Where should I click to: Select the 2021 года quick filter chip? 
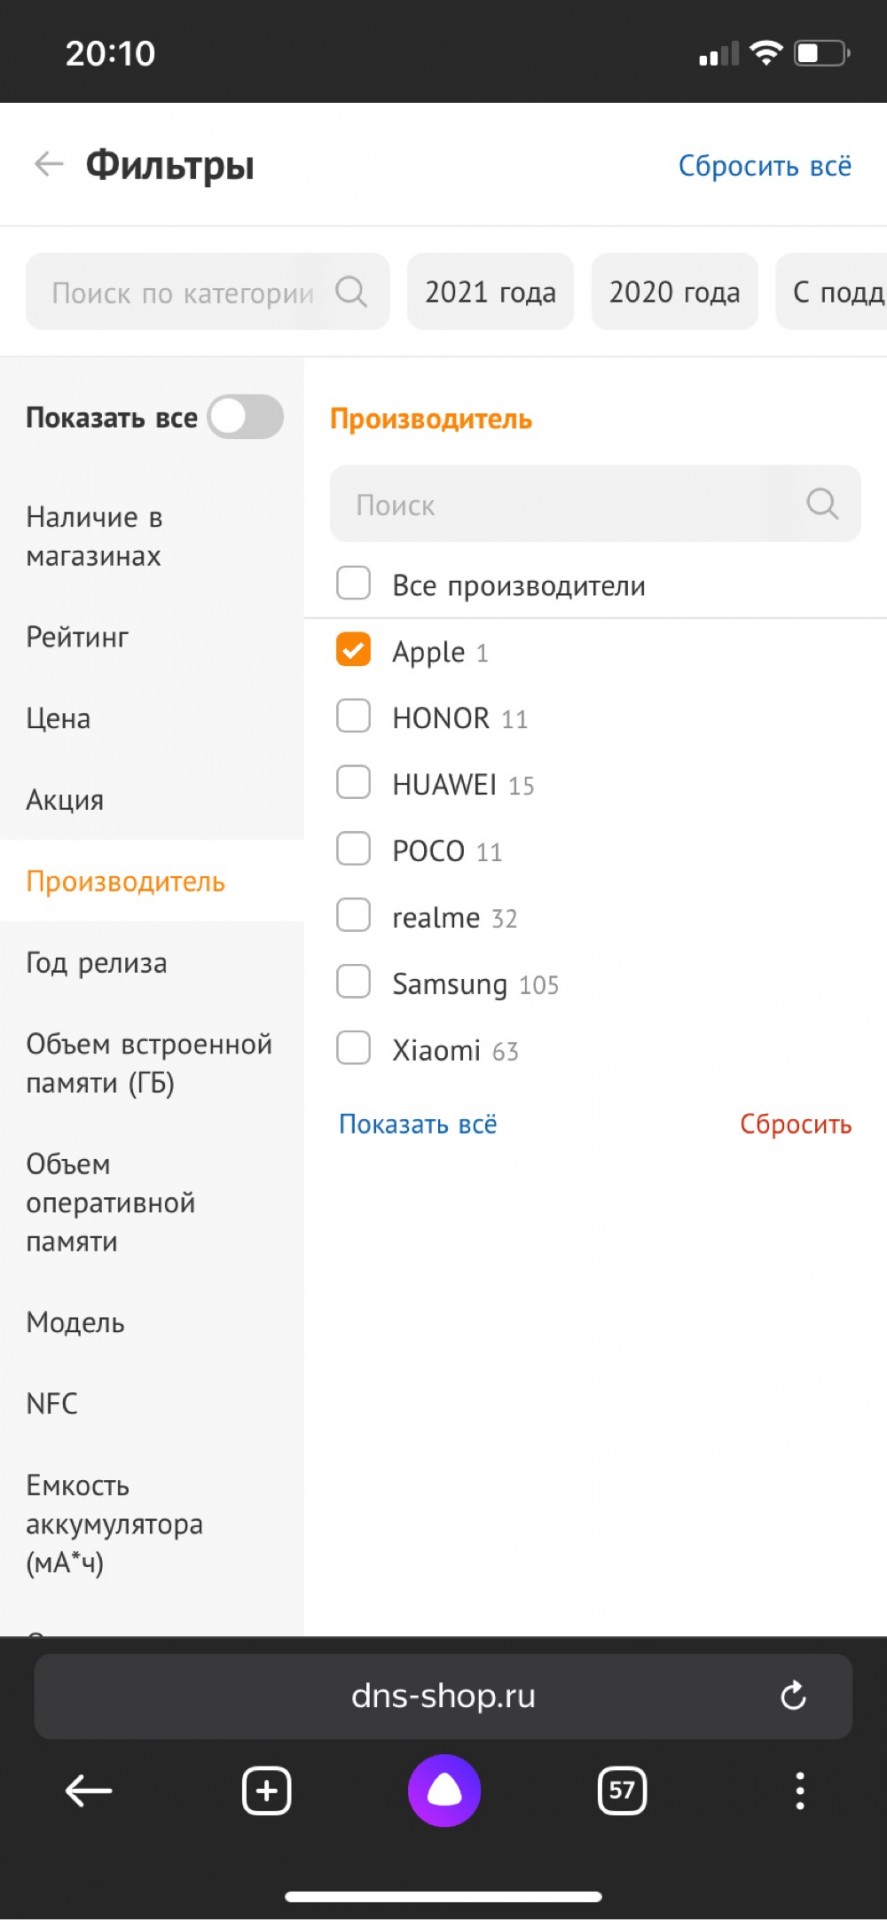tap(490, 292)
